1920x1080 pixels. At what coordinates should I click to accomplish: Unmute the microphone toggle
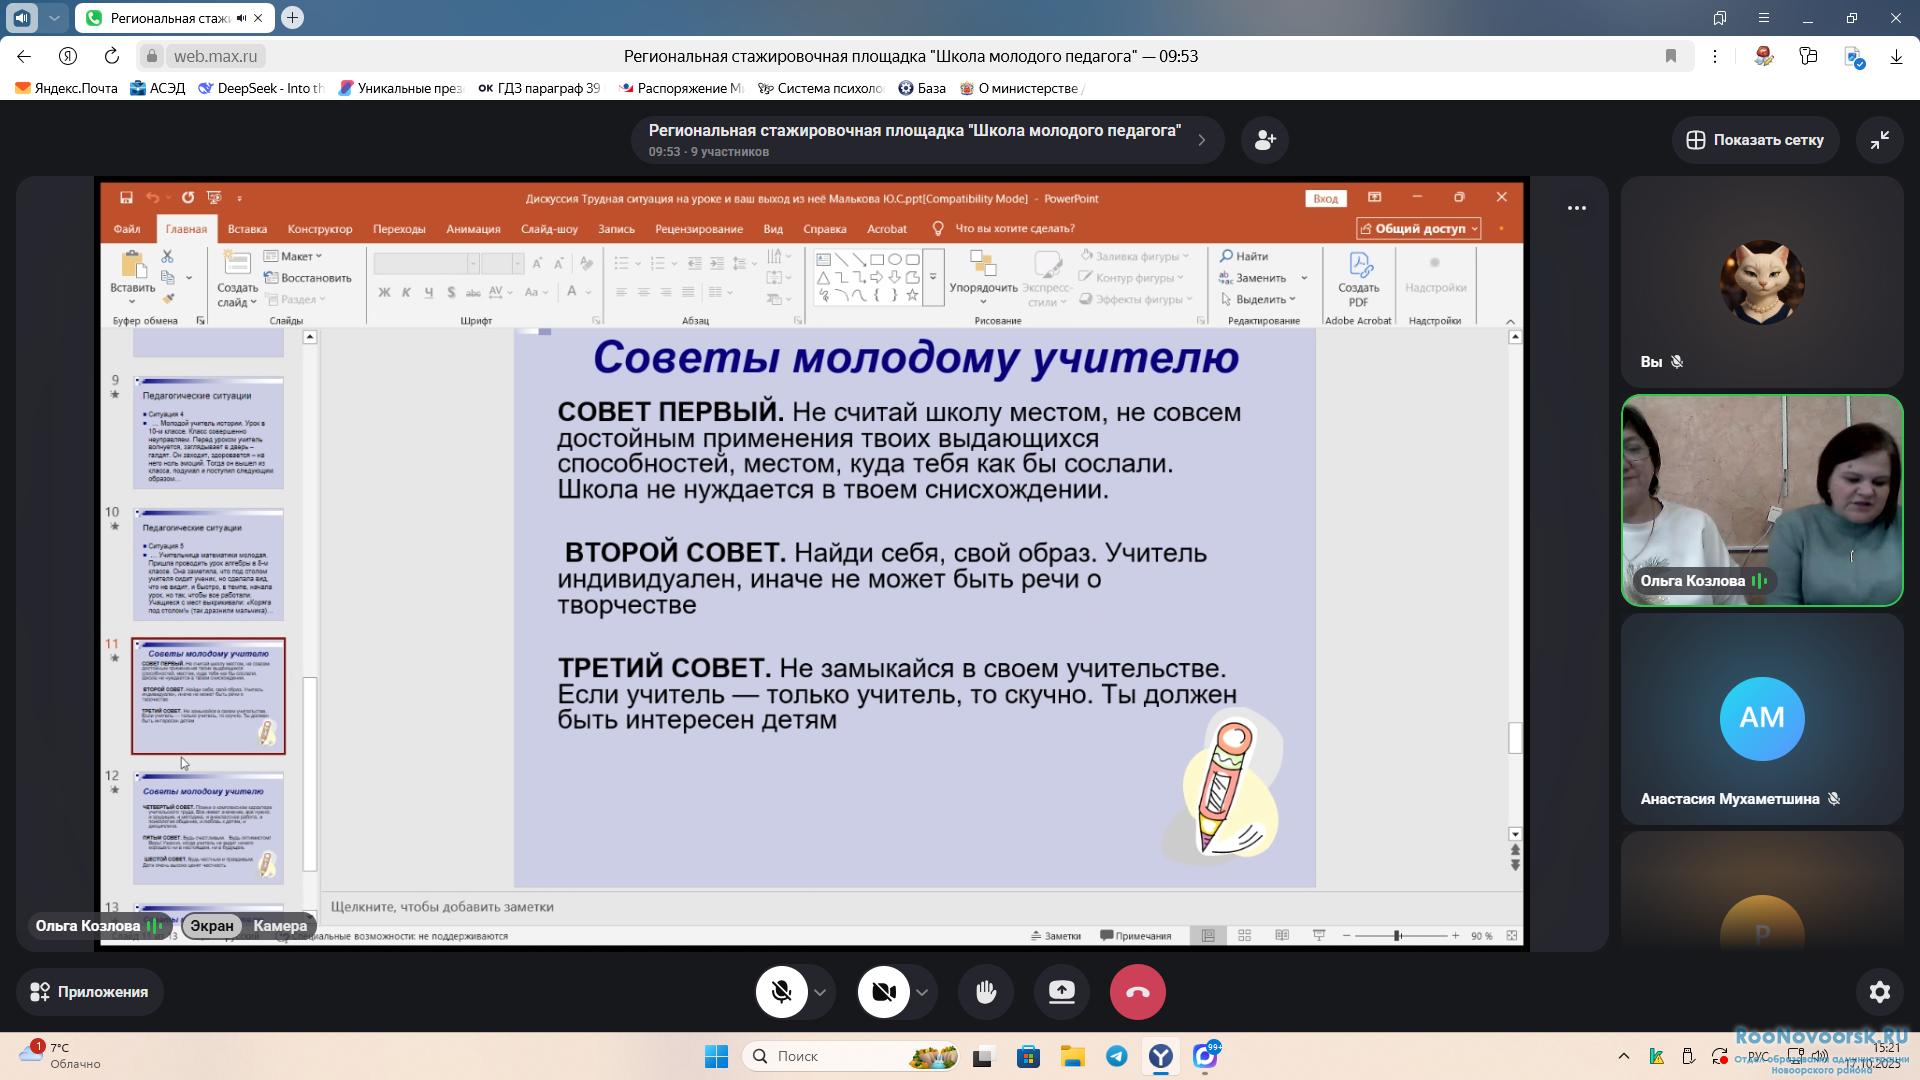[x=782, y=992]
